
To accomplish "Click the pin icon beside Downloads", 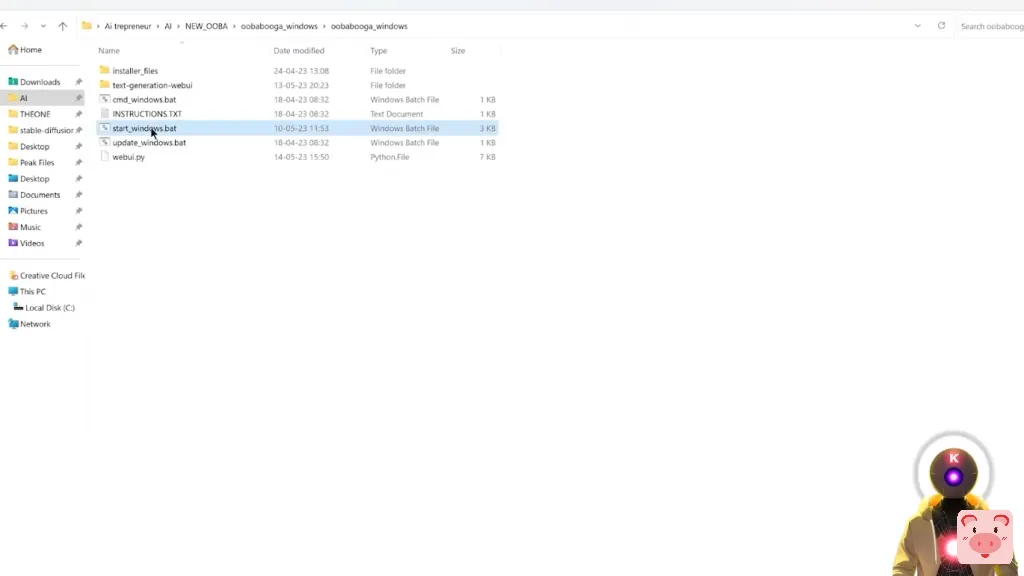I will 78,82.
